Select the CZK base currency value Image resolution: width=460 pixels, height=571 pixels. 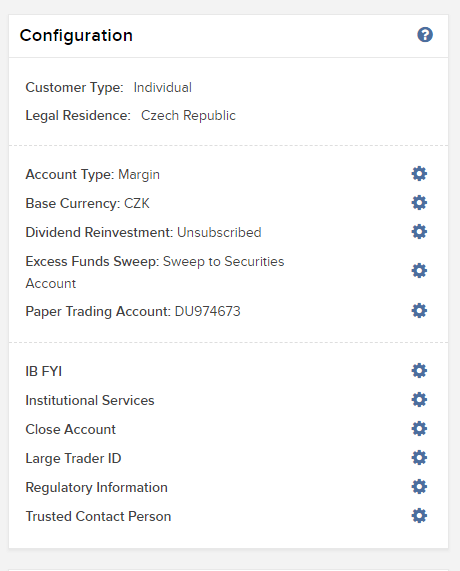[137, 203]
